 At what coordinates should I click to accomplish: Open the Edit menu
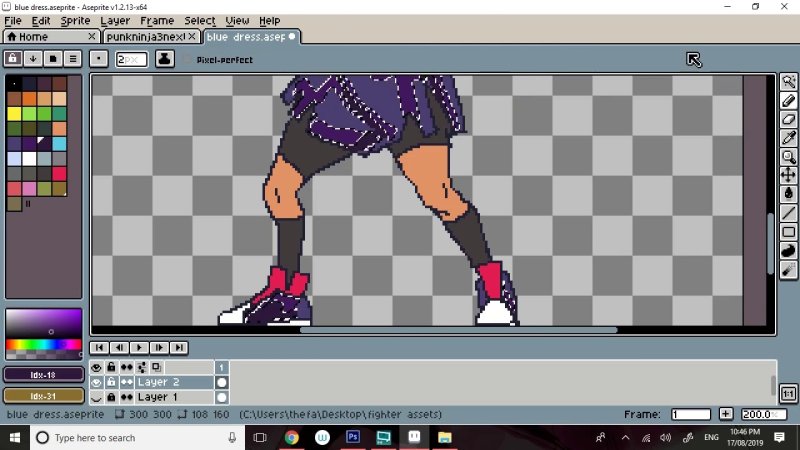click(41, 21)
